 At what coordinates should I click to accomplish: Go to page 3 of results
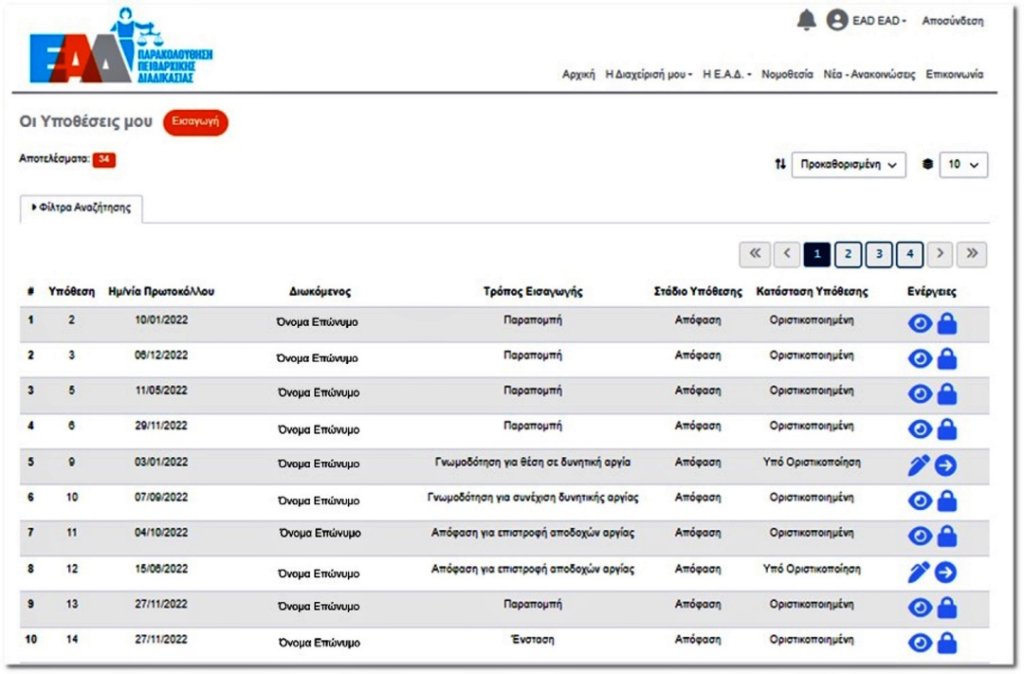[x=878, y=255]
